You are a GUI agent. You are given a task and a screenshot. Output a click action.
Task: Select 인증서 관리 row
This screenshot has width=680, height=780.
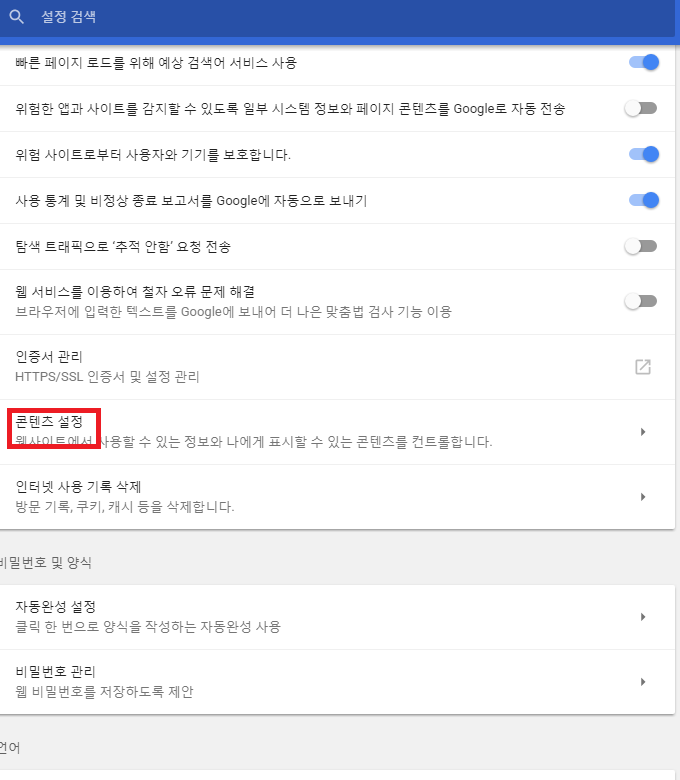(x=337, y=367)
